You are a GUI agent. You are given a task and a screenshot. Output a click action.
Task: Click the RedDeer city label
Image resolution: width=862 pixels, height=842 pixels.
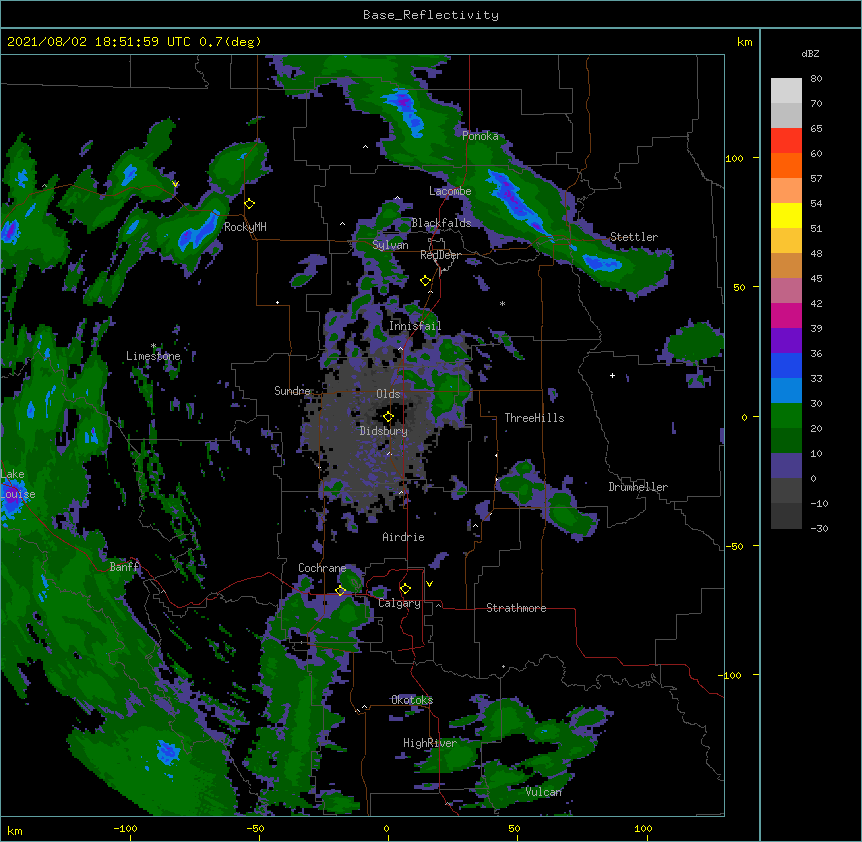[x=440, y=255]
